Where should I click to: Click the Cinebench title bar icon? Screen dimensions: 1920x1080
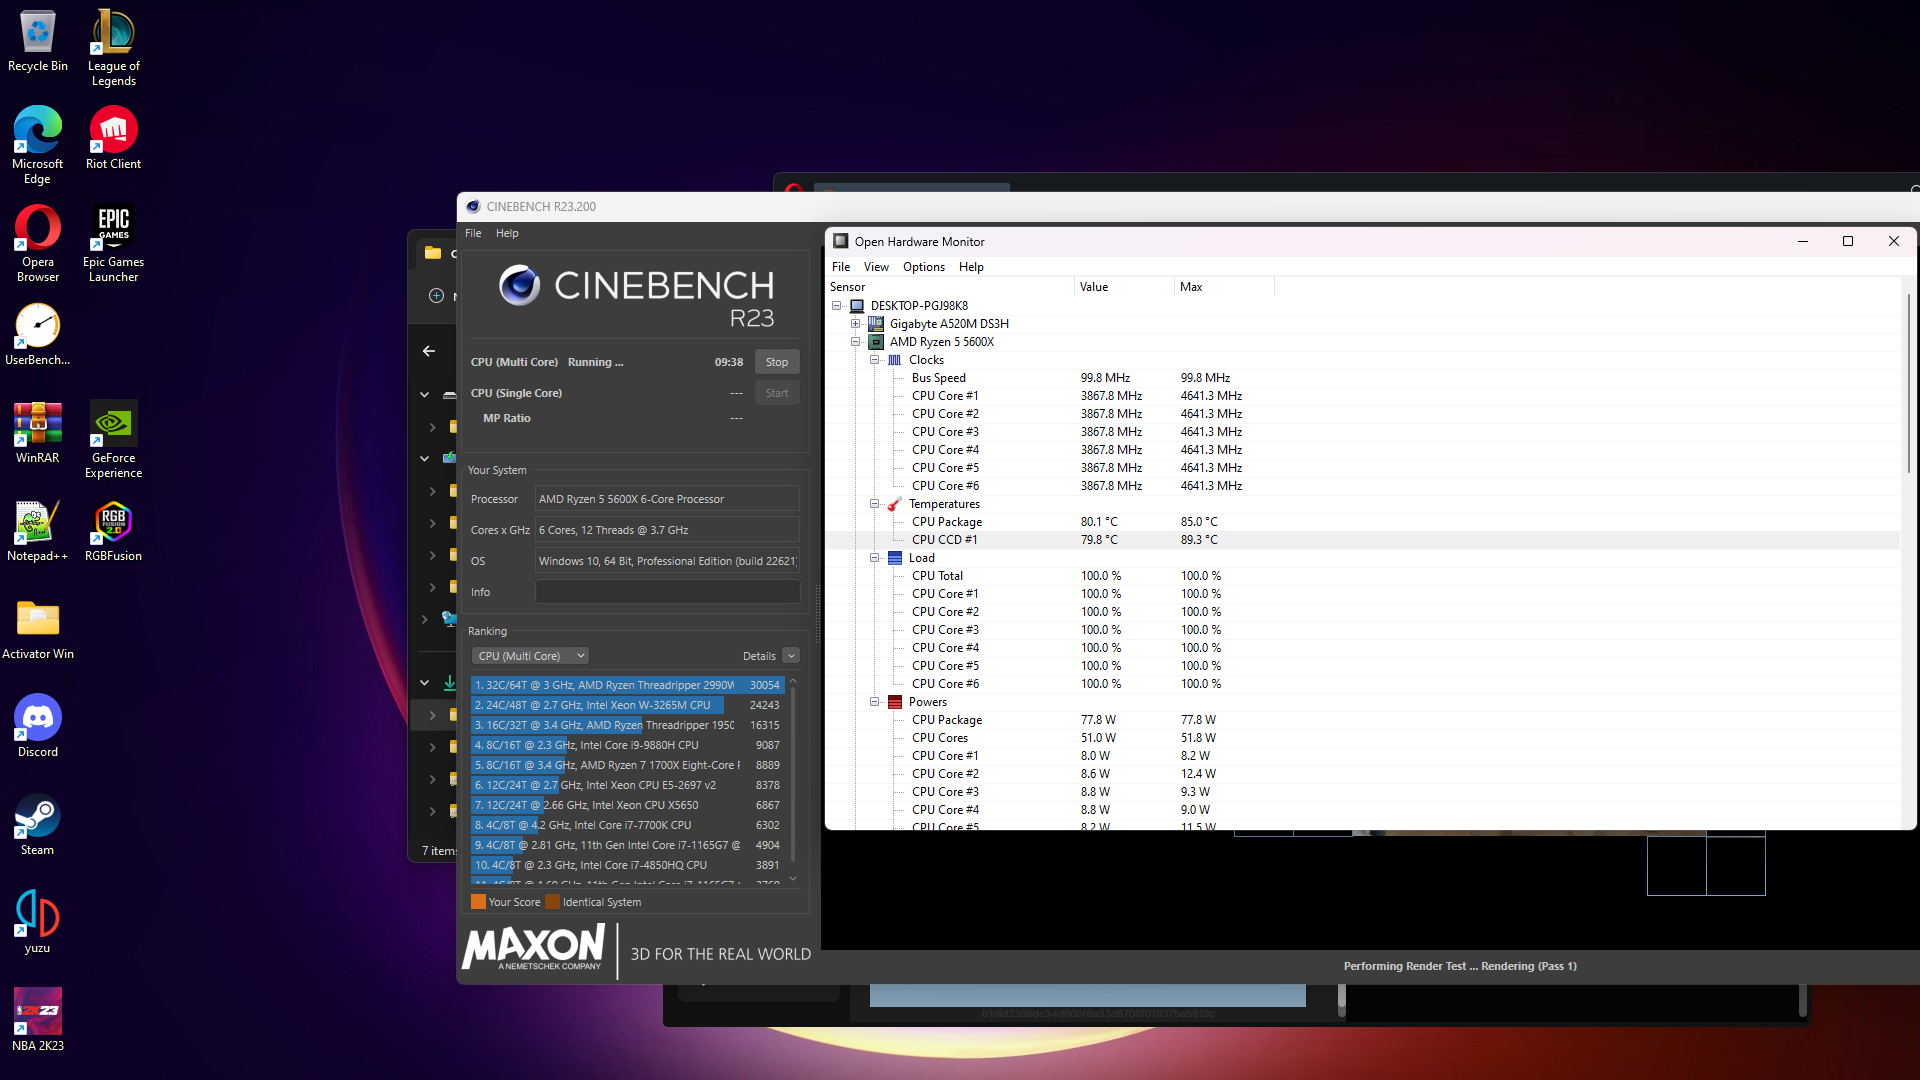[x=473, y=206]
